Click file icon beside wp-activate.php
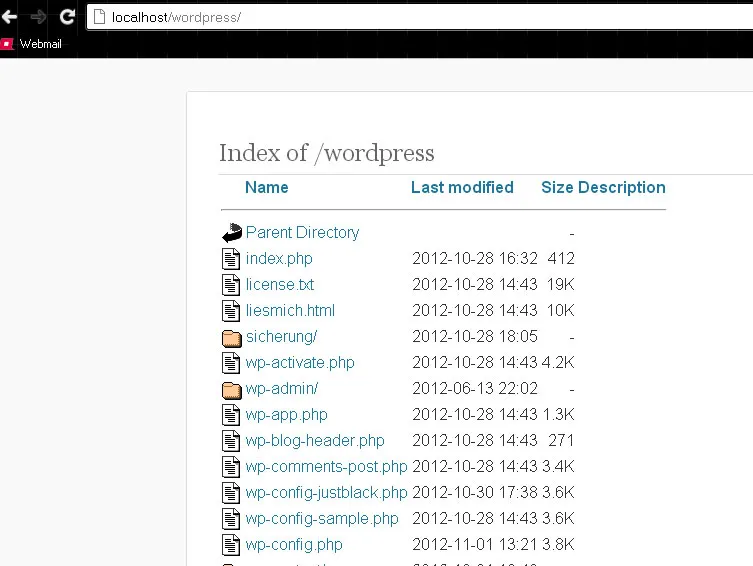 pyautogui.click(x=231, y=362)
